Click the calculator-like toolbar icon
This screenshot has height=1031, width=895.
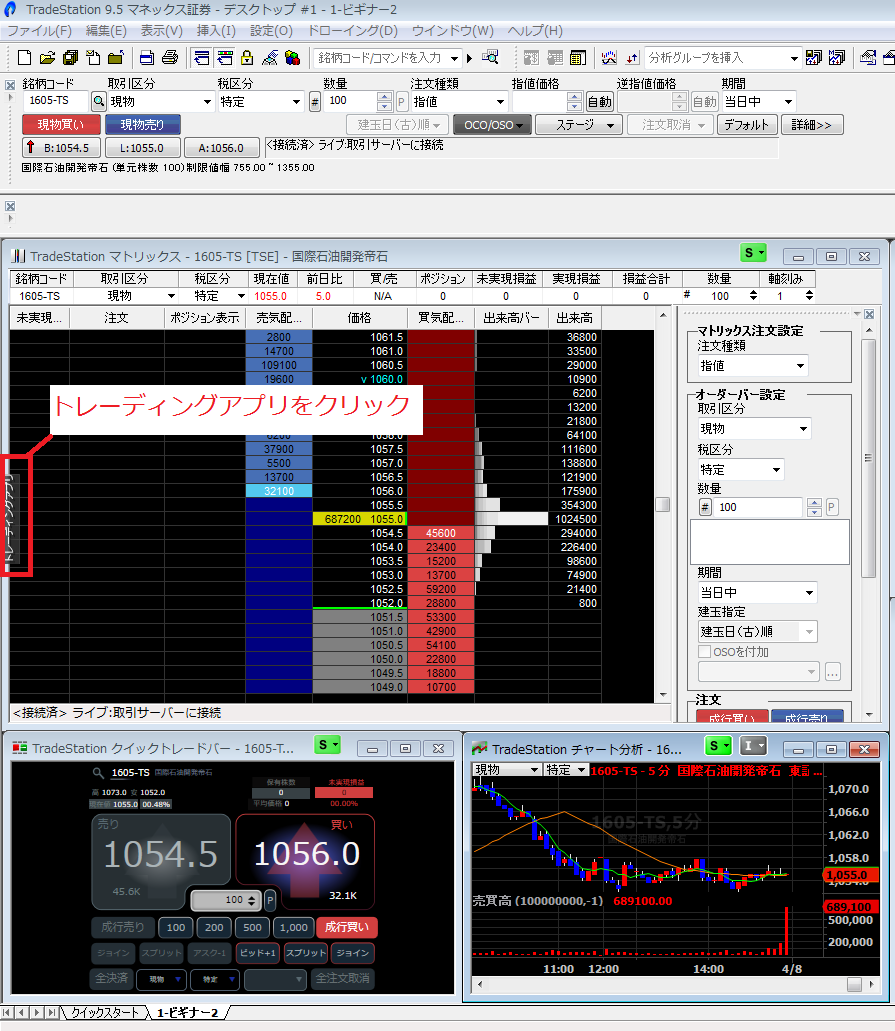(x=578, y=58)
